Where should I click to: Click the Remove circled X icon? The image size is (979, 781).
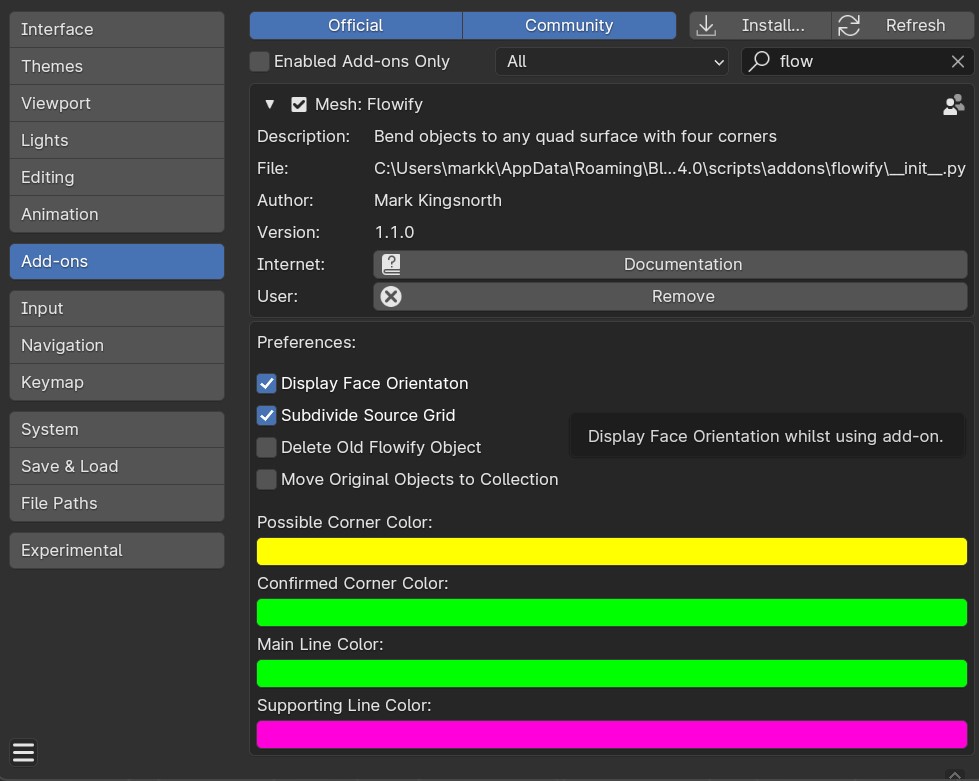coord(391,297)
